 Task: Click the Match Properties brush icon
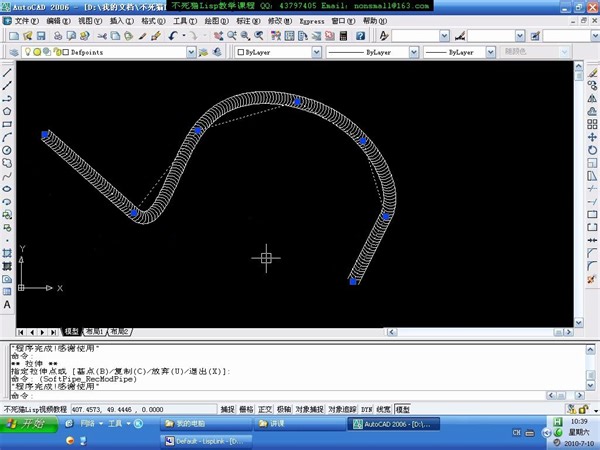click(x=155, y=36)
